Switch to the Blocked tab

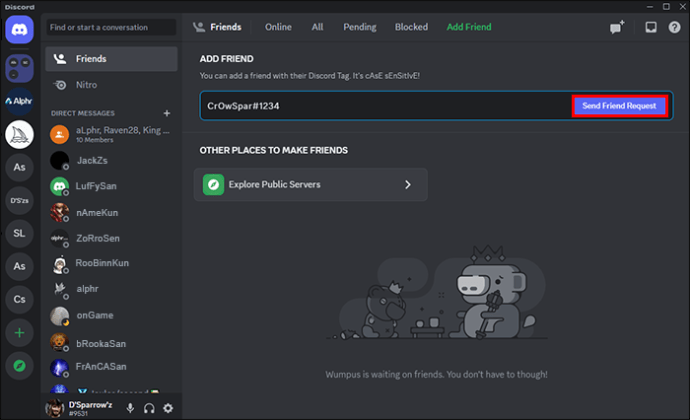coord(411,27)
